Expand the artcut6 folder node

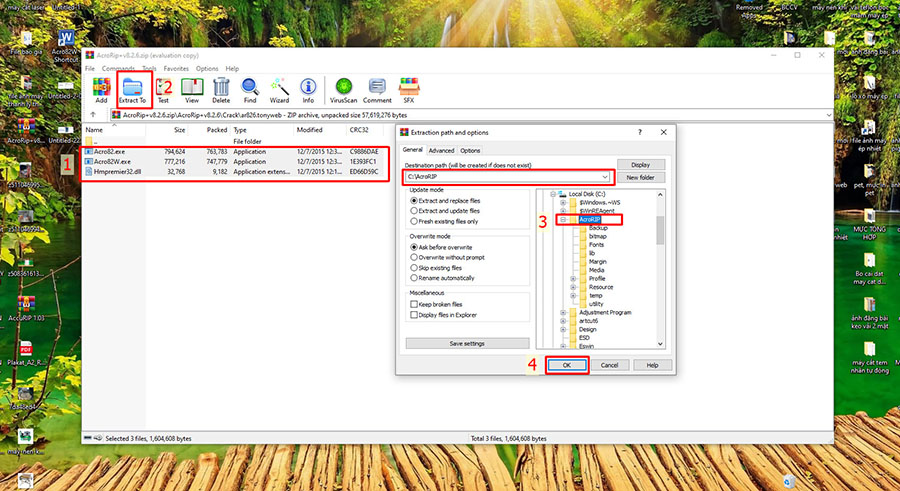(x=563, y=321)
